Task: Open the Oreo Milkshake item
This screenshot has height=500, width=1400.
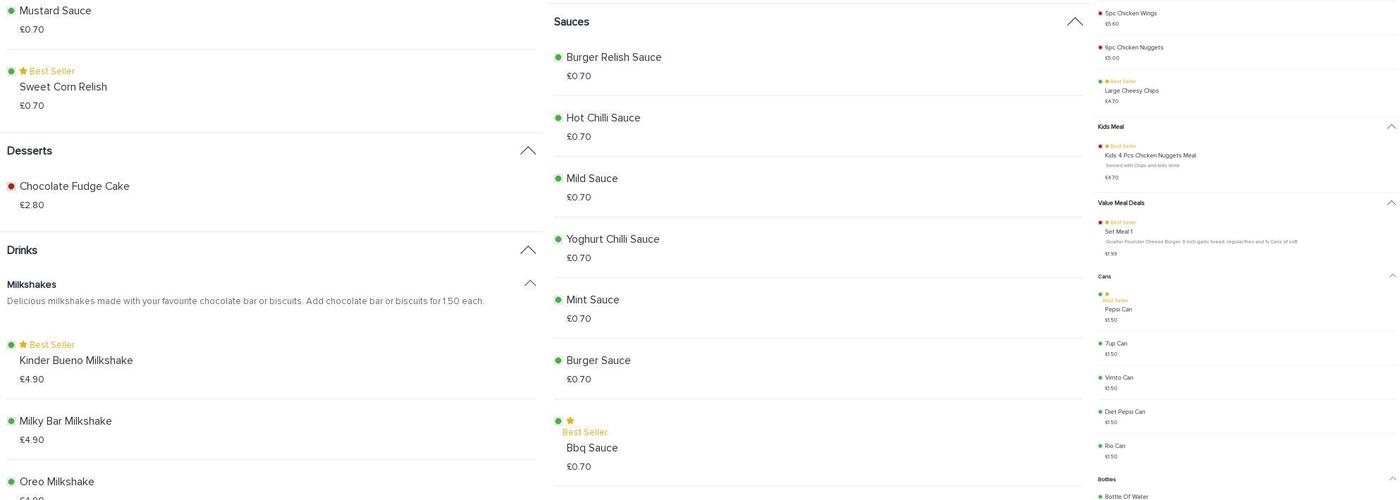Action: coord(57,482)
